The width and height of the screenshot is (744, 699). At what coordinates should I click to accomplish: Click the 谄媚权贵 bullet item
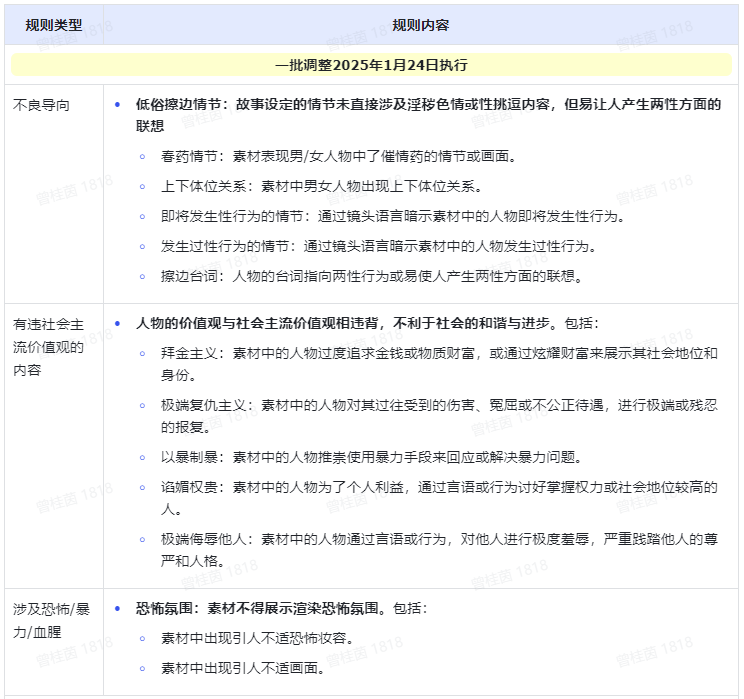click(x=439, y=498)
